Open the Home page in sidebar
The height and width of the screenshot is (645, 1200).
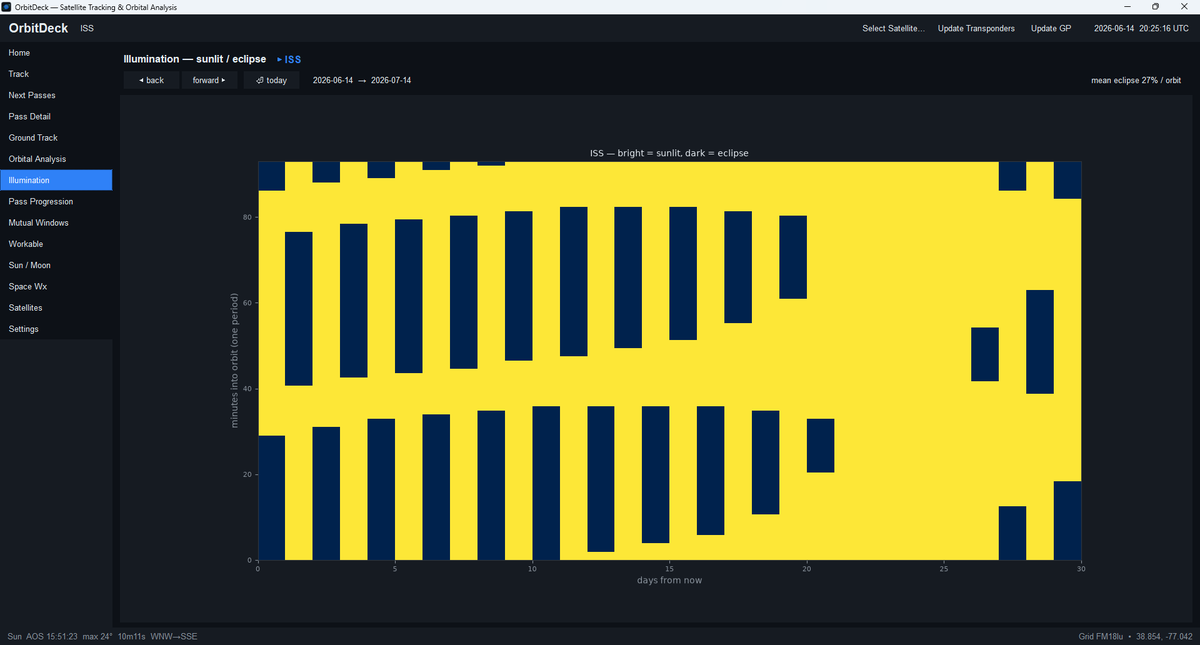tap(56, 53)
